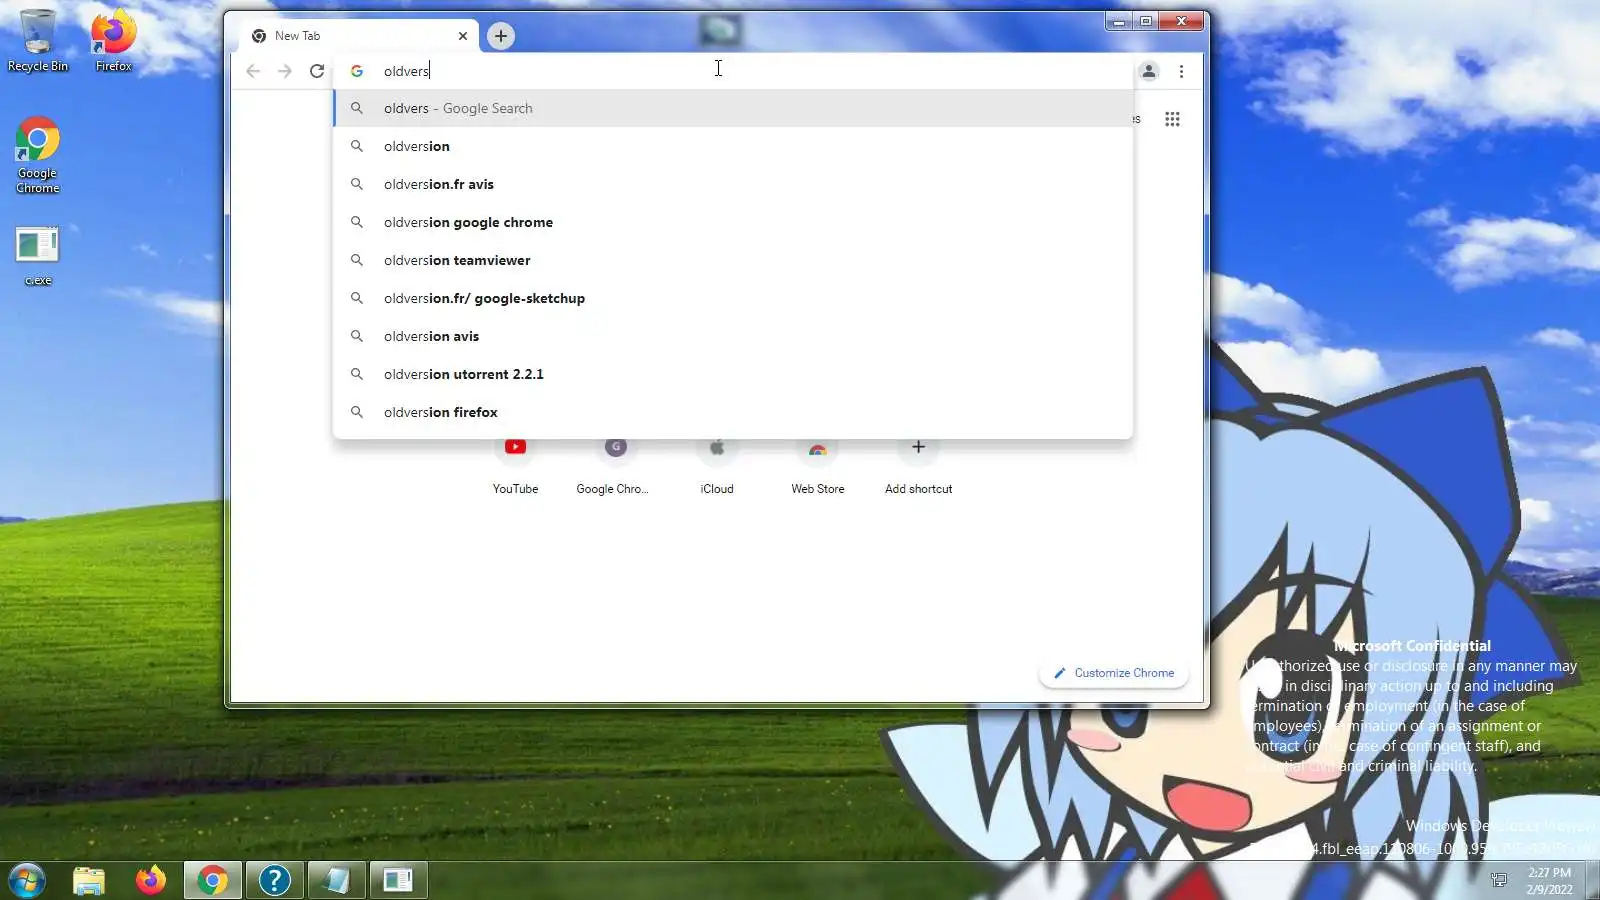
Task: Open the iCloud shortcut
Action: [717, 466]
